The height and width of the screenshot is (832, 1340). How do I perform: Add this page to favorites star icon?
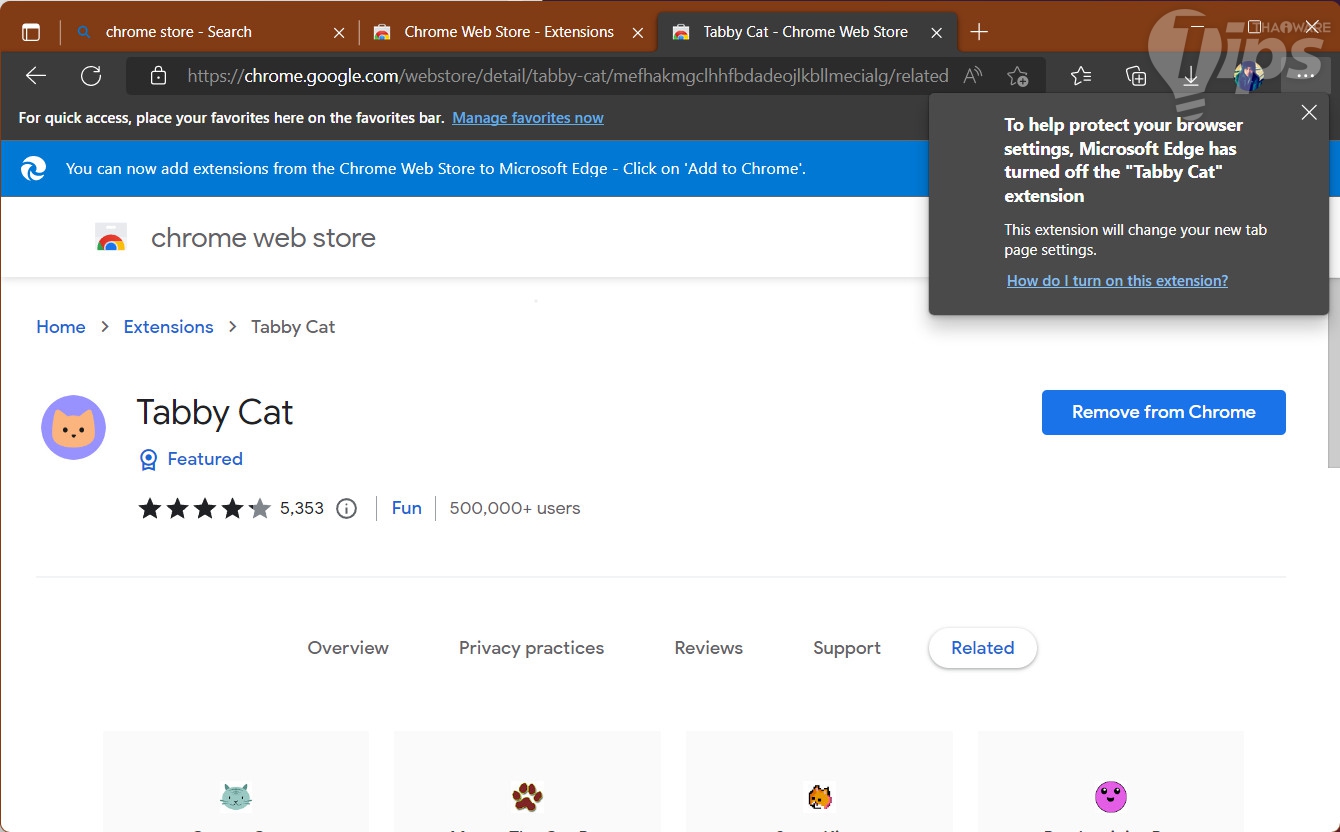pyautogui.click(x=1017, y=76)
